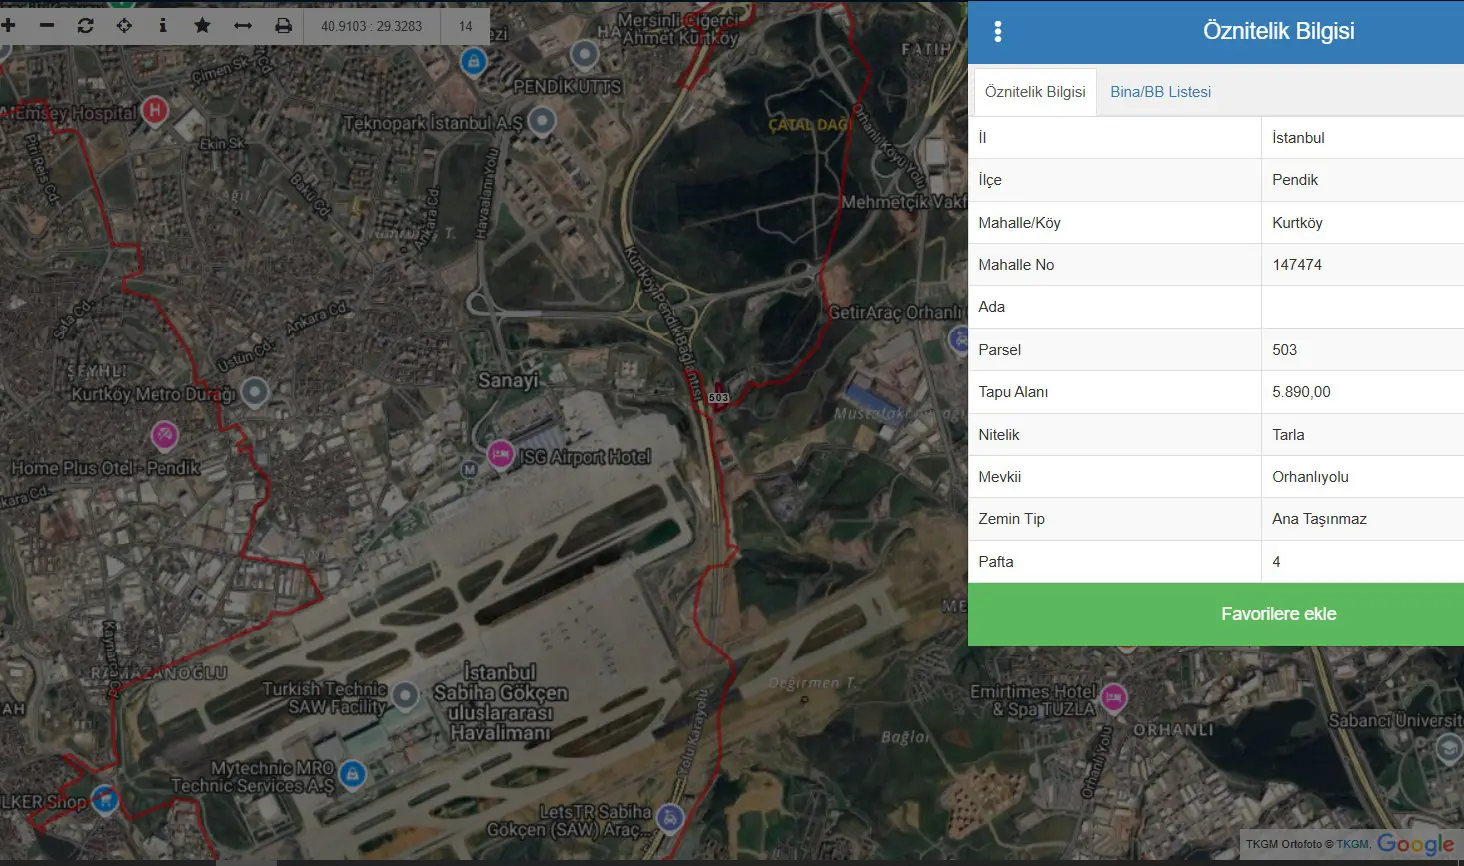Select the Home Plus Otel marker
Screen dimensions: 1464x866
click(164, 436)
